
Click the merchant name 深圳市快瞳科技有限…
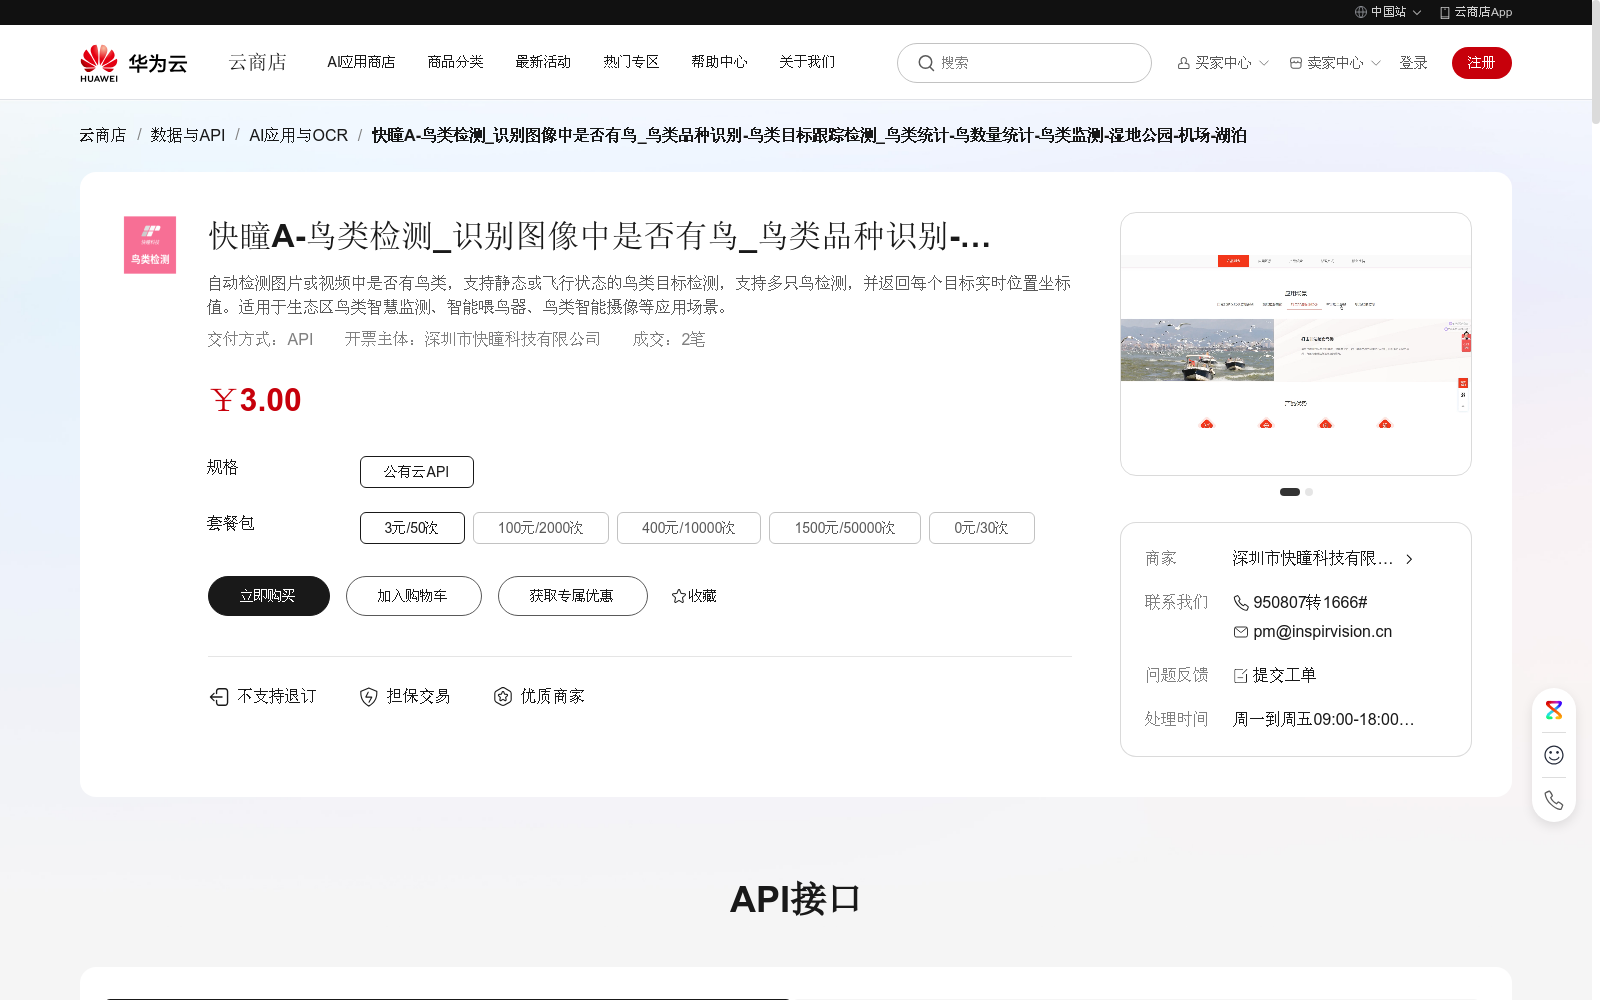[1313, 559]
